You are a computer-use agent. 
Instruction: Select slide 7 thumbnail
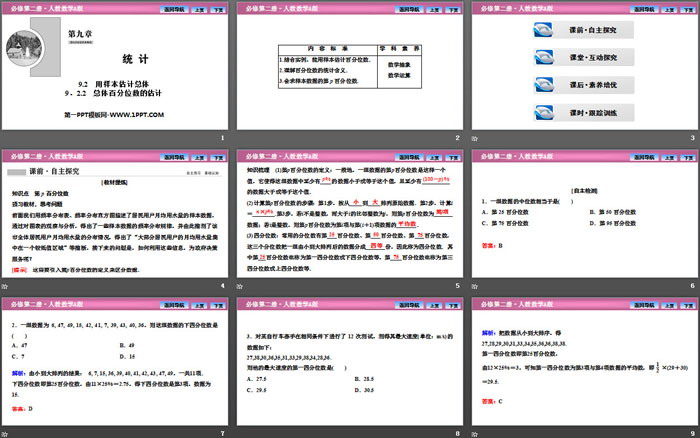[x=115, y=361]
